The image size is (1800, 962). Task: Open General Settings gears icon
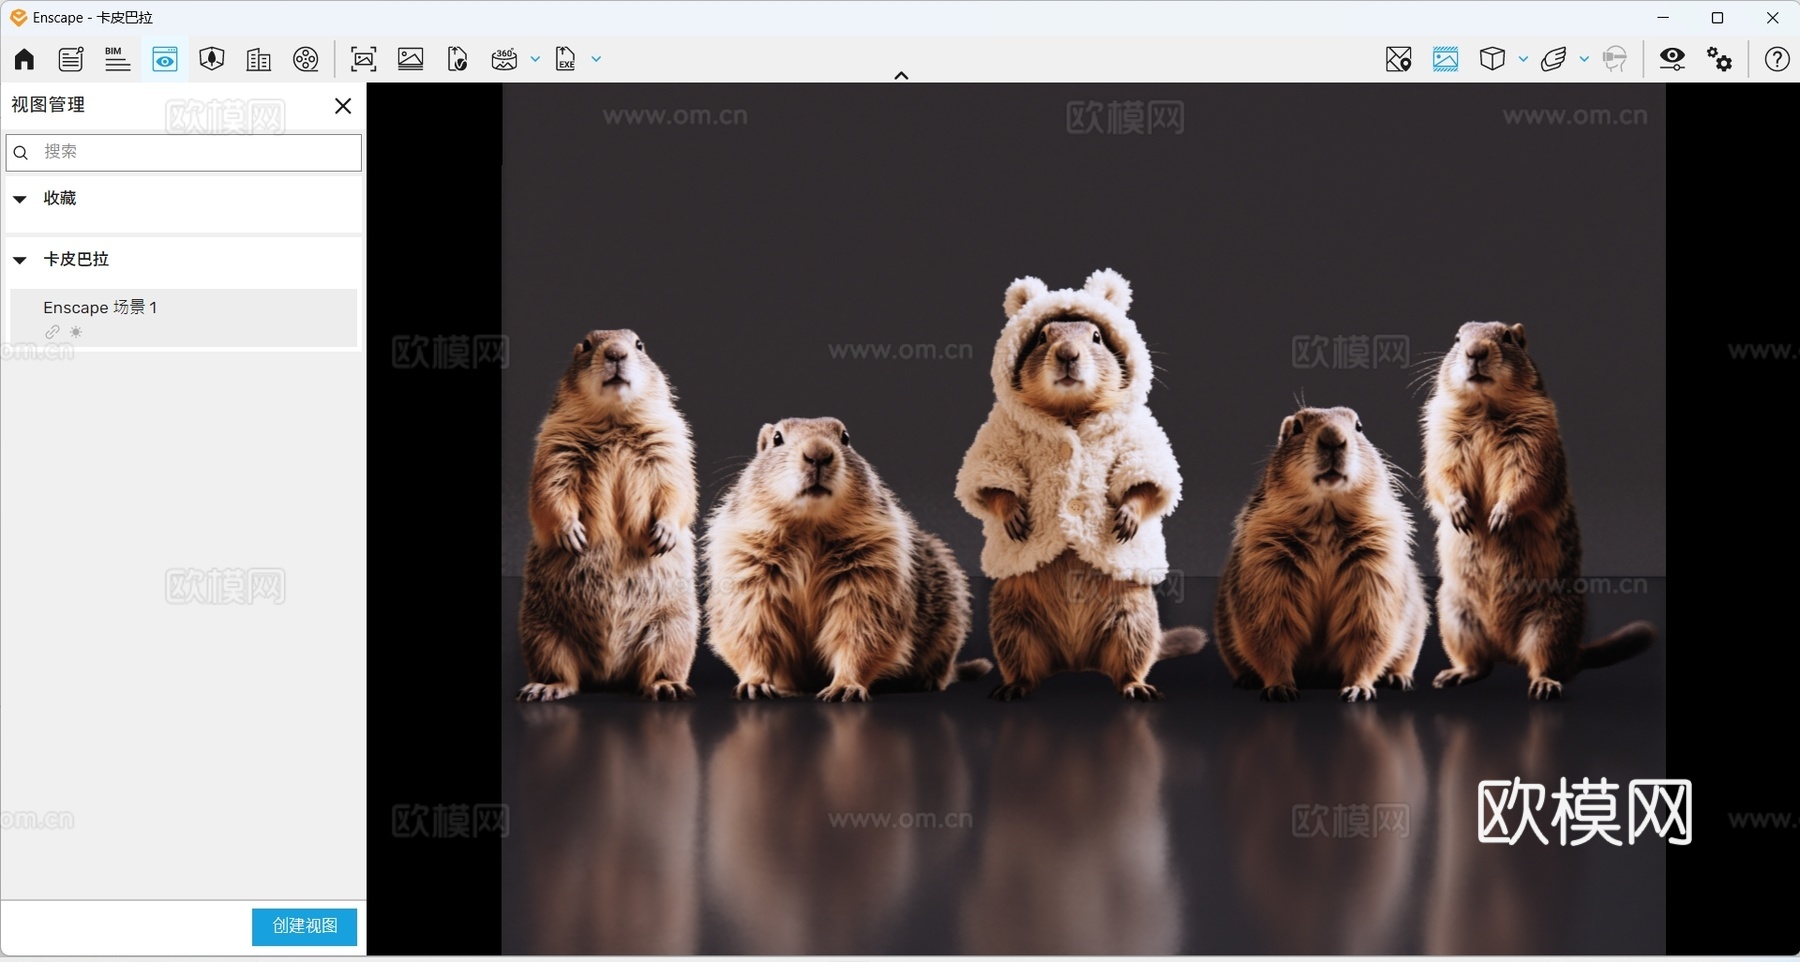[x=1720, y=59]
